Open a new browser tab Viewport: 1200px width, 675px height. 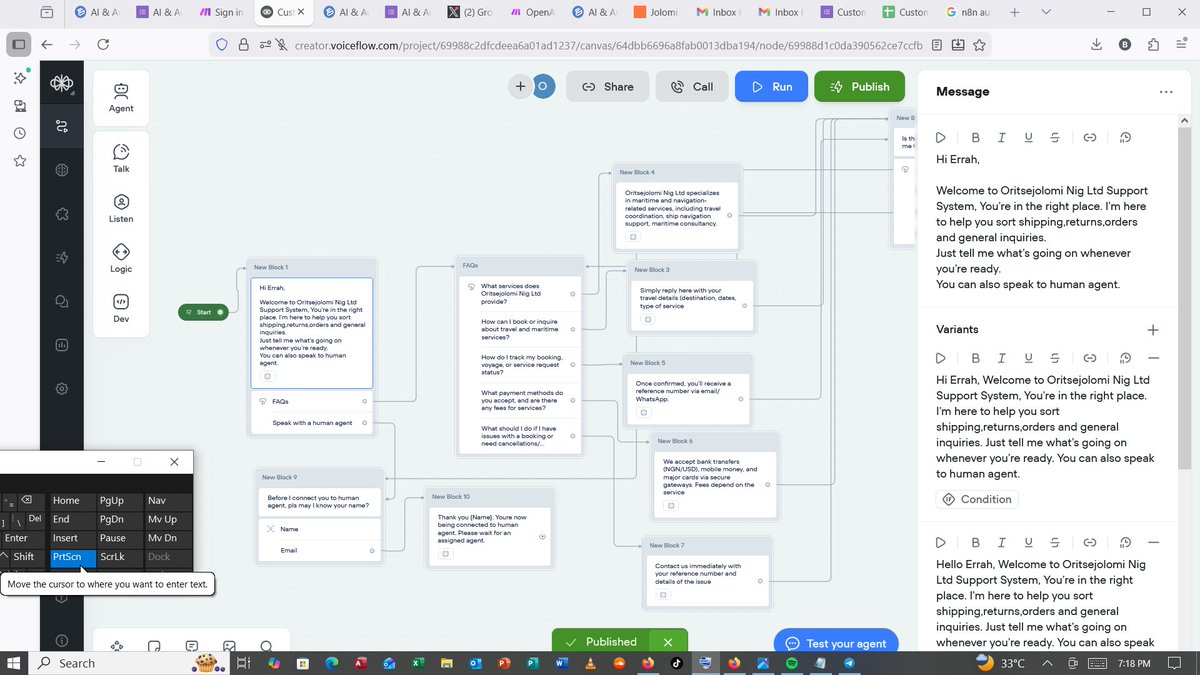click(1014, 12)
